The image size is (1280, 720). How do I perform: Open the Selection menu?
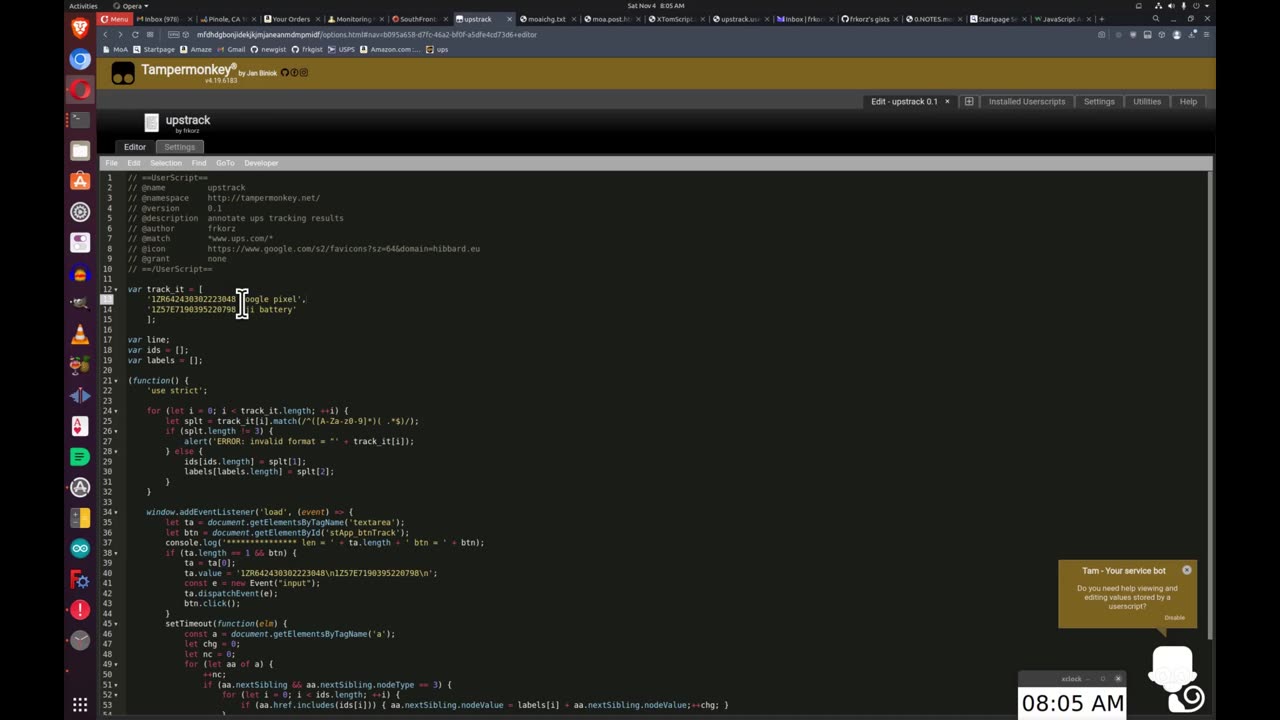[x=166, y=163]
